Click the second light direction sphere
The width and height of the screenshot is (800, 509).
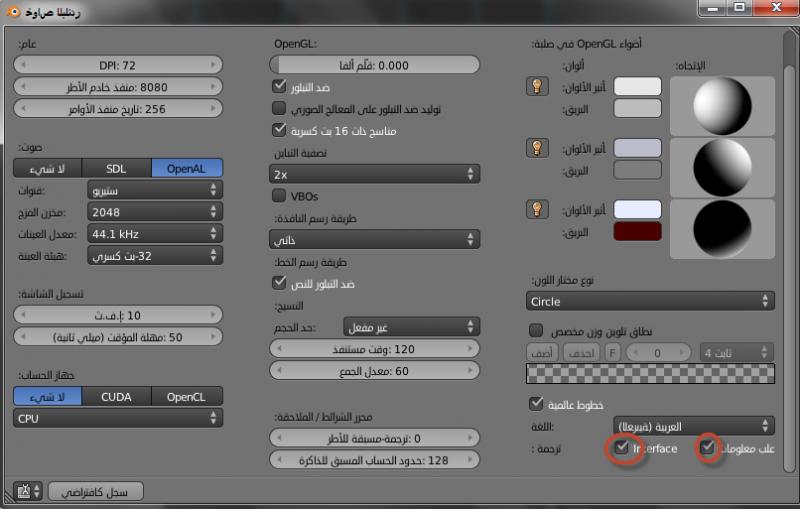click(722, 167)
